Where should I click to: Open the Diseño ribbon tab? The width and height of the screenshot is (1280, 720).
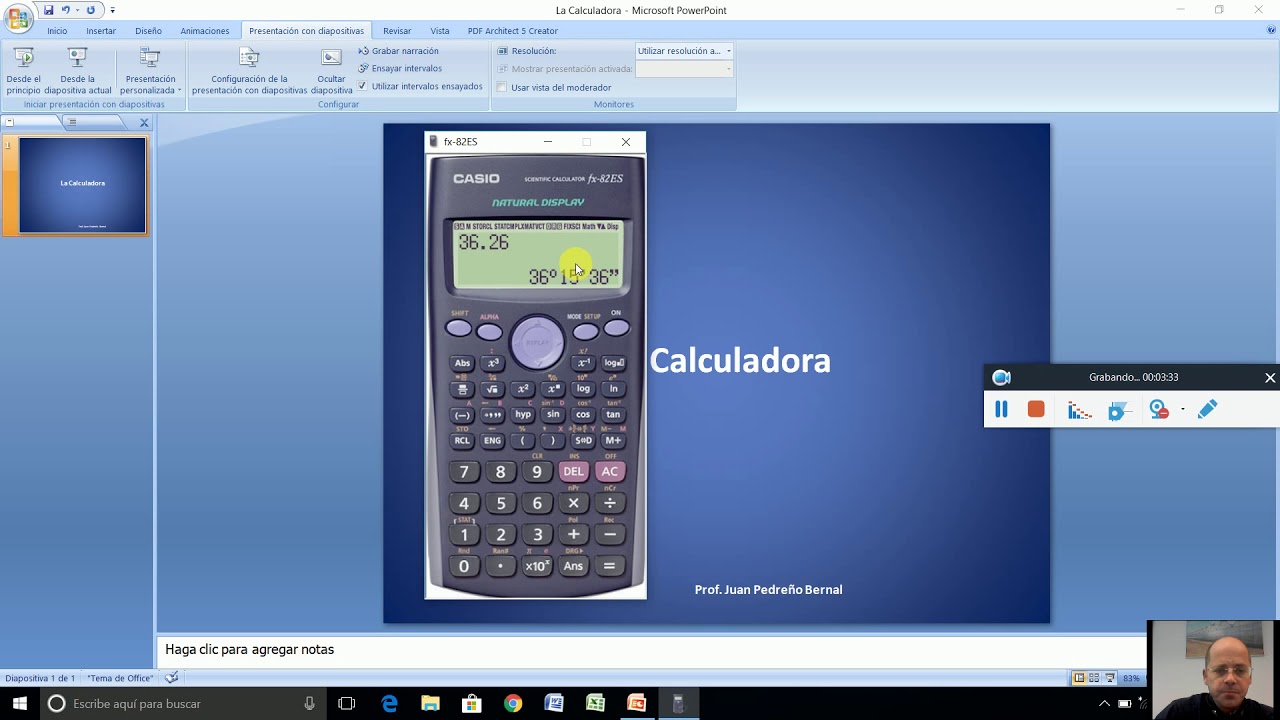(148, 31)
